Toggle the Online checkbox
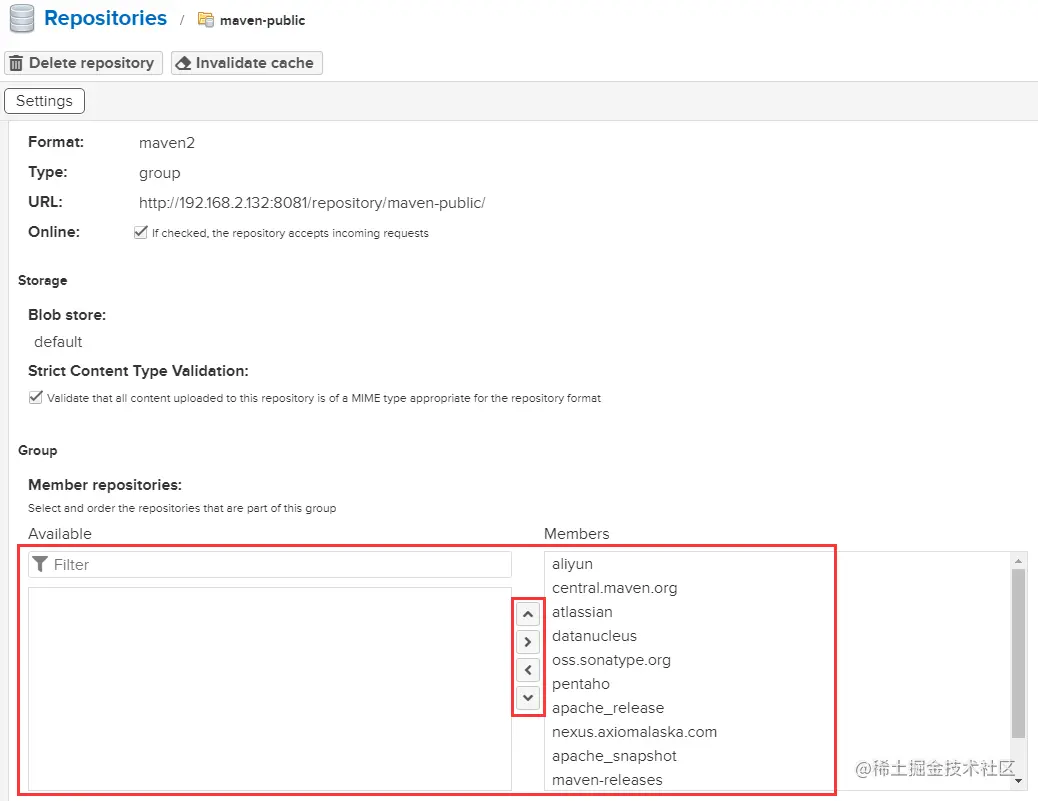The width and height of the screenshot is (1038, 801). tap(140, 232)
